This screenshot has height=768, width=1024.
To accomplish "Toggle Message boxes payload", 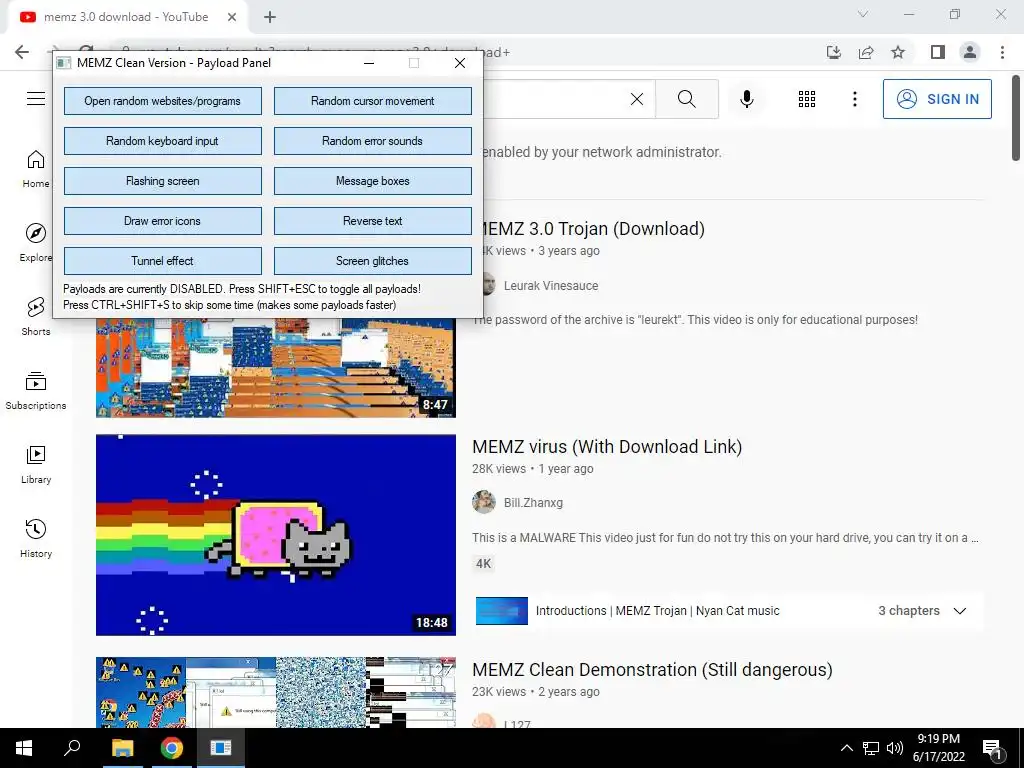I will [372, 181].
